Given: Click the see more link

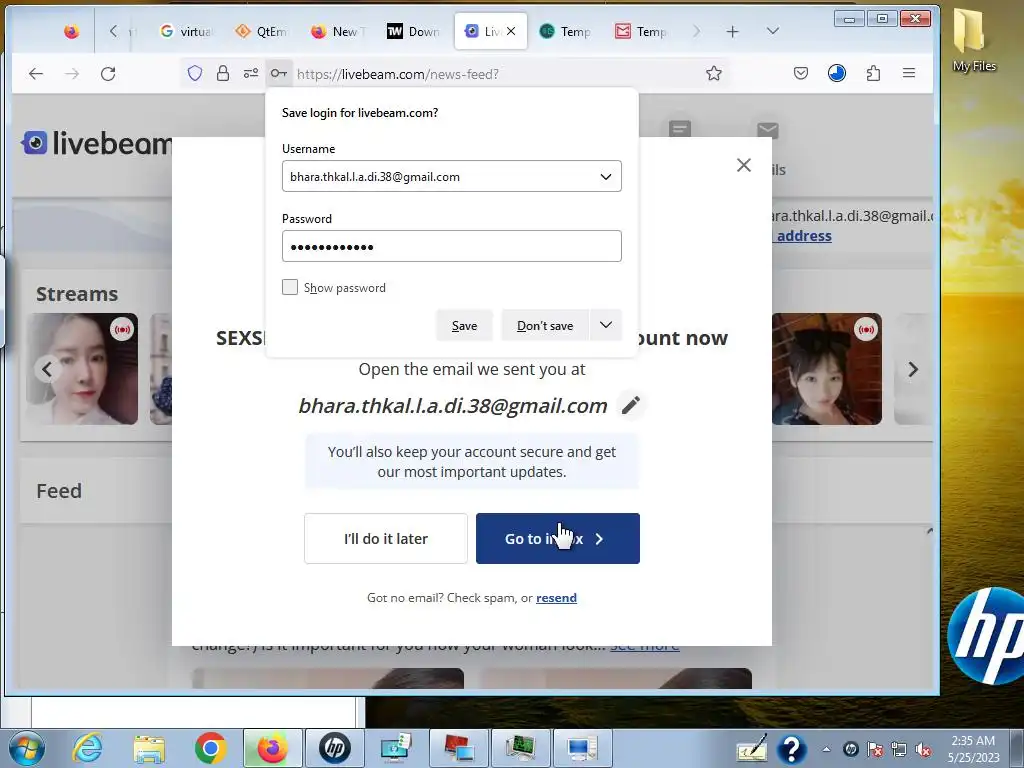Looking at the screenshot, I should pos(645,647).
